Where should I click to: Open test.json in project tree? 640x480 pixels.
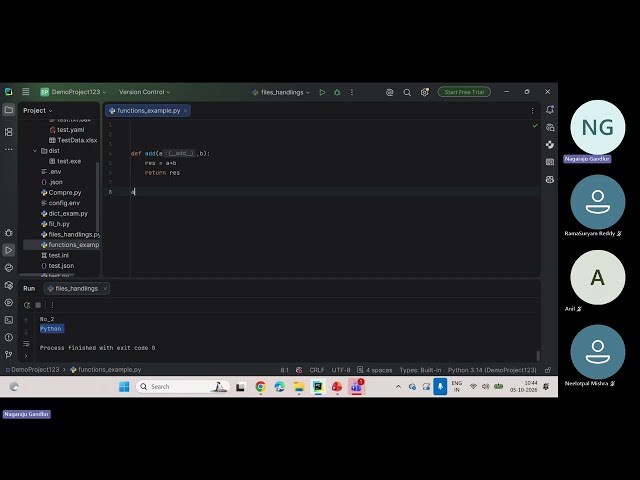tap(58, 266)
